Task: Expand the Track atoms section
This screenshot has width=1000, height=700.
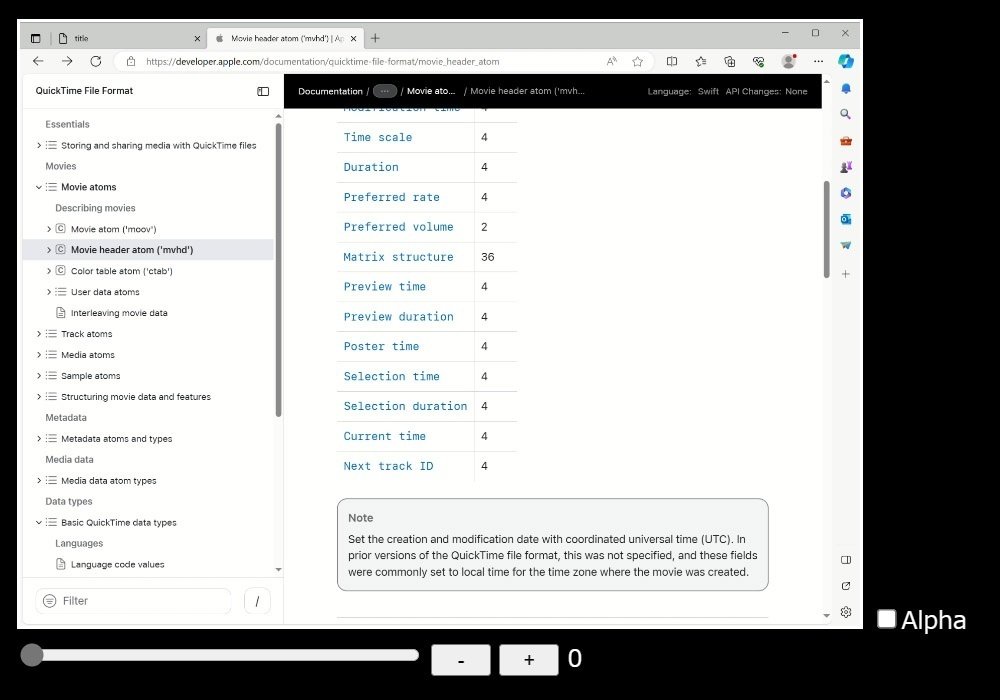Action: coord(39,333)
